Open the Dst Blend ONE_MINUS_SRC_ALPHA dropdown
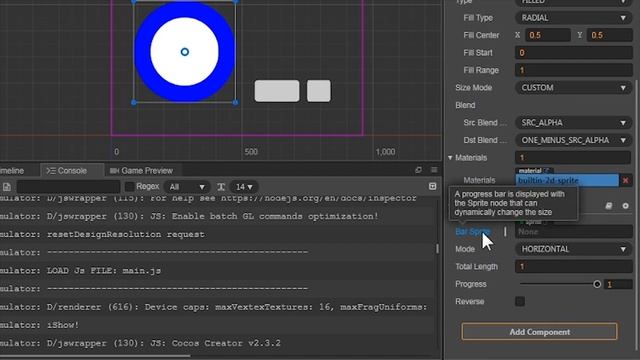The width and height of the screenshot is (640, 360). pyautogui.click(x=573, y=140)
